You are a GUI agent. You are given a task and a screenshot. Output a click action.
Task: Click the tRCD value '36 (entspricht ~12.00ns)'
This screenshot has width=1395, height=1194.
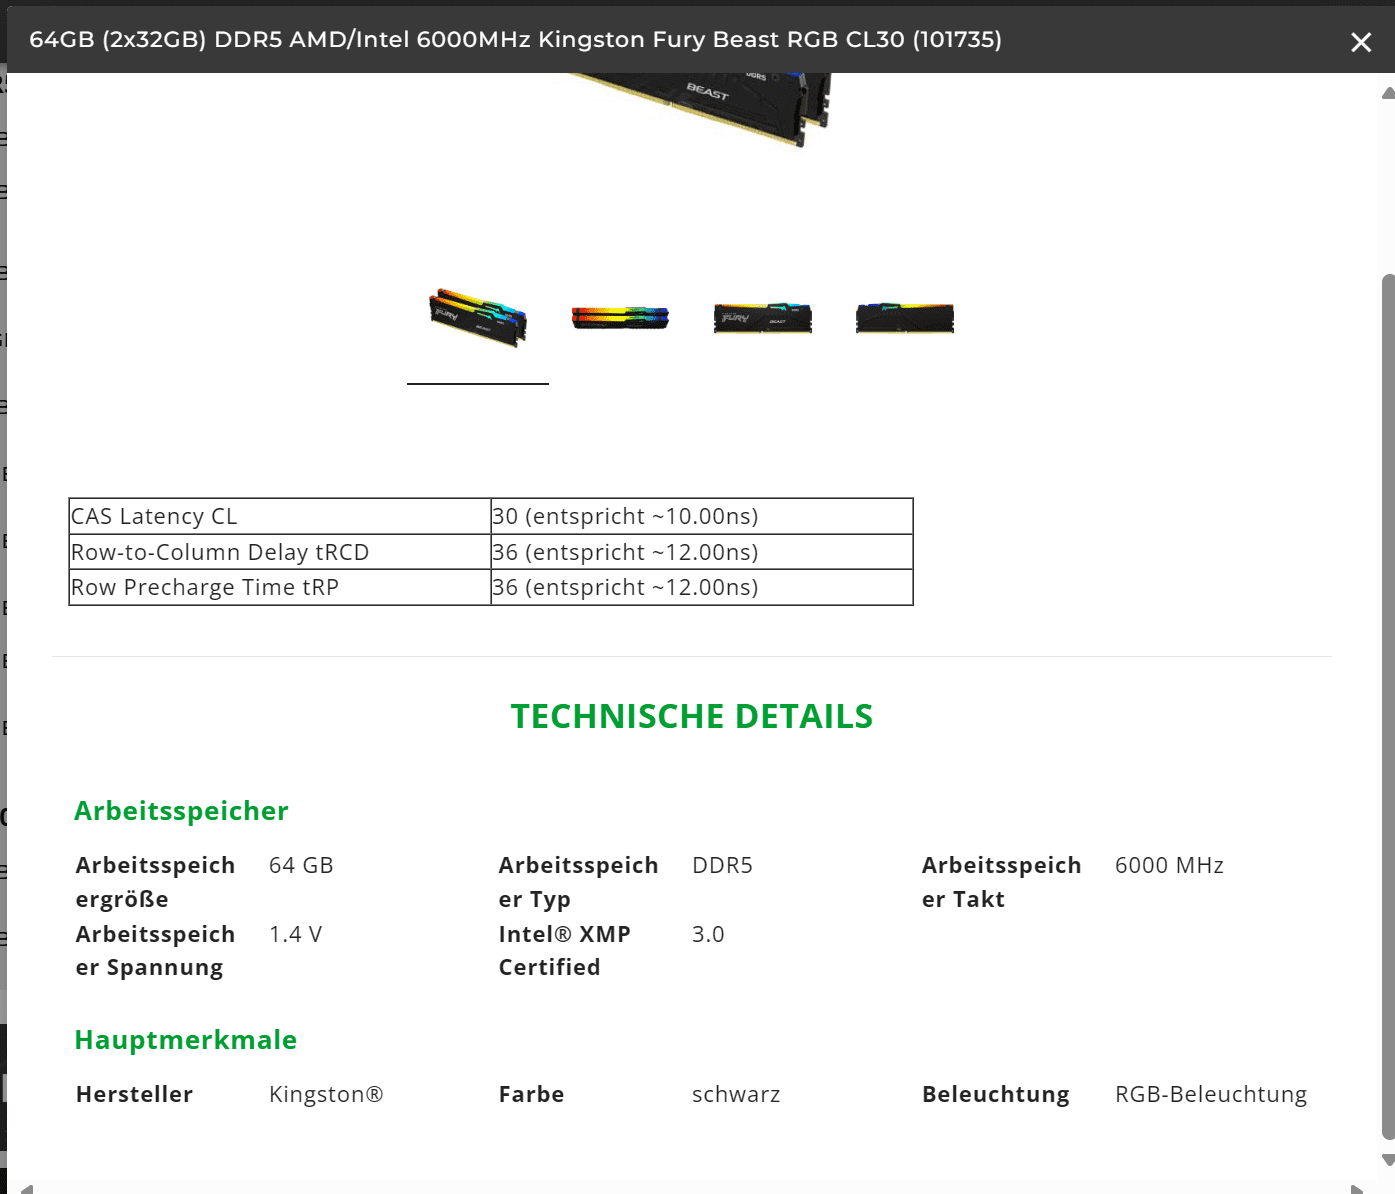click(x=702, y=552)
